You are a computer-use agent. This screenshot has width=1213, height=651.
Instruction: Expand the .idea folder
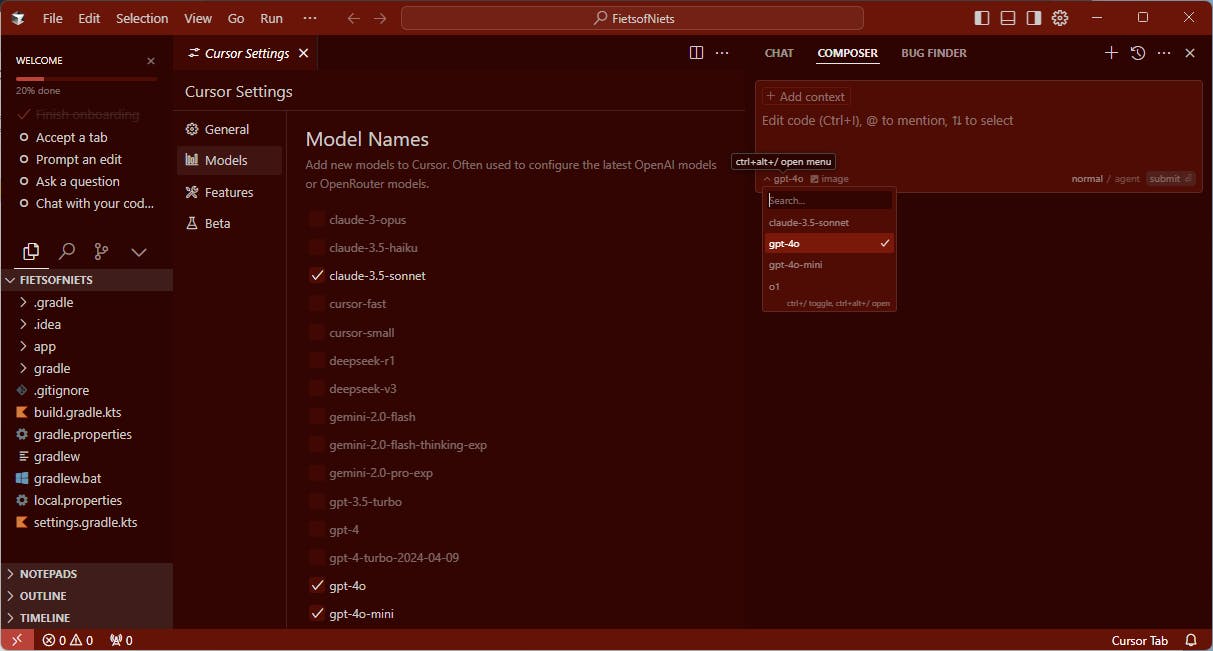[86, 324]
